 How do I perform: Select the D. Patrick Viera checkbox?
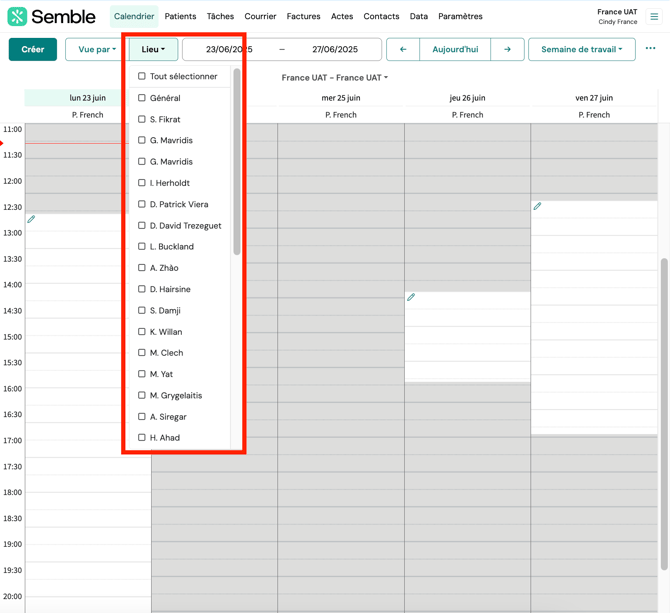click(142, 204)
